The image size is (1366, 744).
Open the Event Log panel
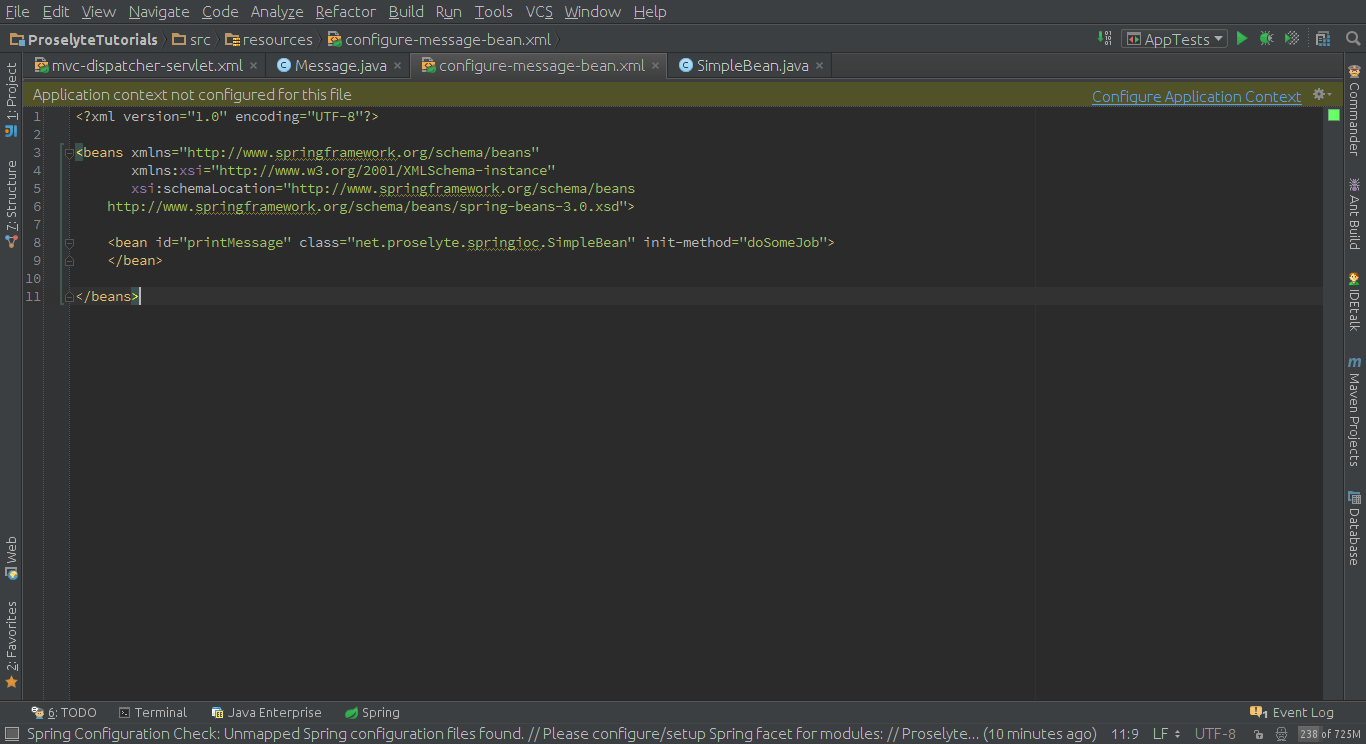click(1292, 713)
